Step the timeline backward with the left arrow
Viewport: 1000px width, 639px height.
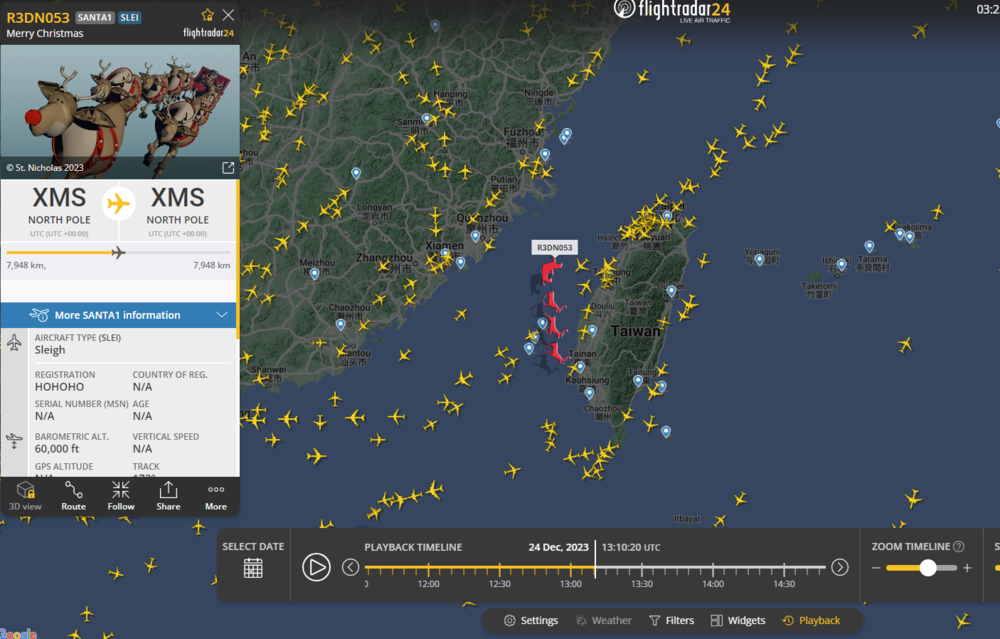pos(350,567)
